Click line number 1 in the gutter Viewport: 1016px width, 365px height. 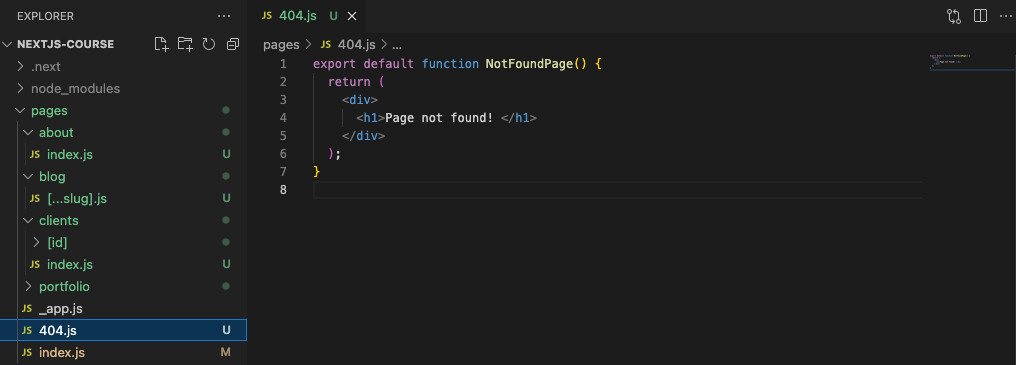[283, 64]
